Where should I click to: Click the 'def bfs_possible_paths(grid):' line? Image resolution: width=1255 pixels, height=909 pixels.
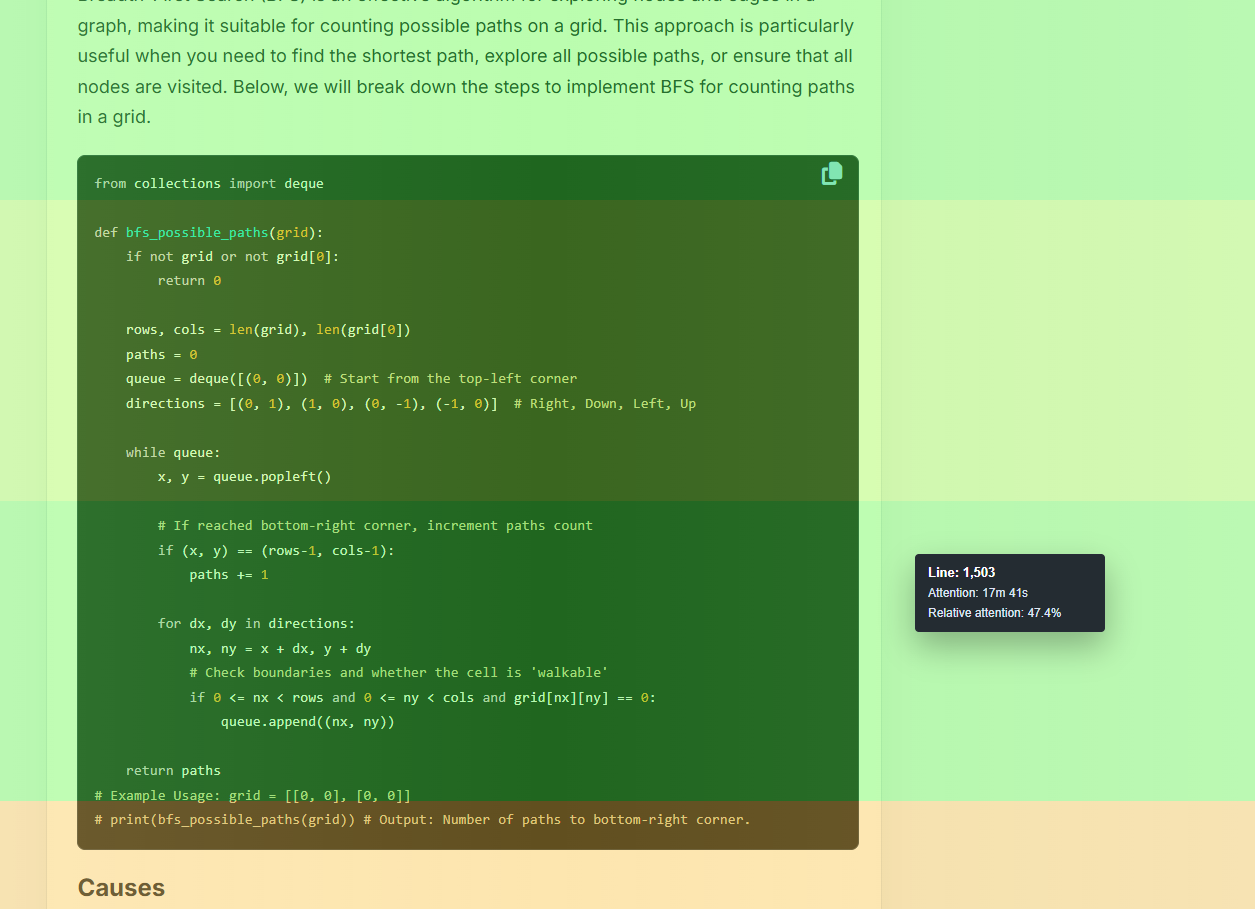(x=209, y=232)
